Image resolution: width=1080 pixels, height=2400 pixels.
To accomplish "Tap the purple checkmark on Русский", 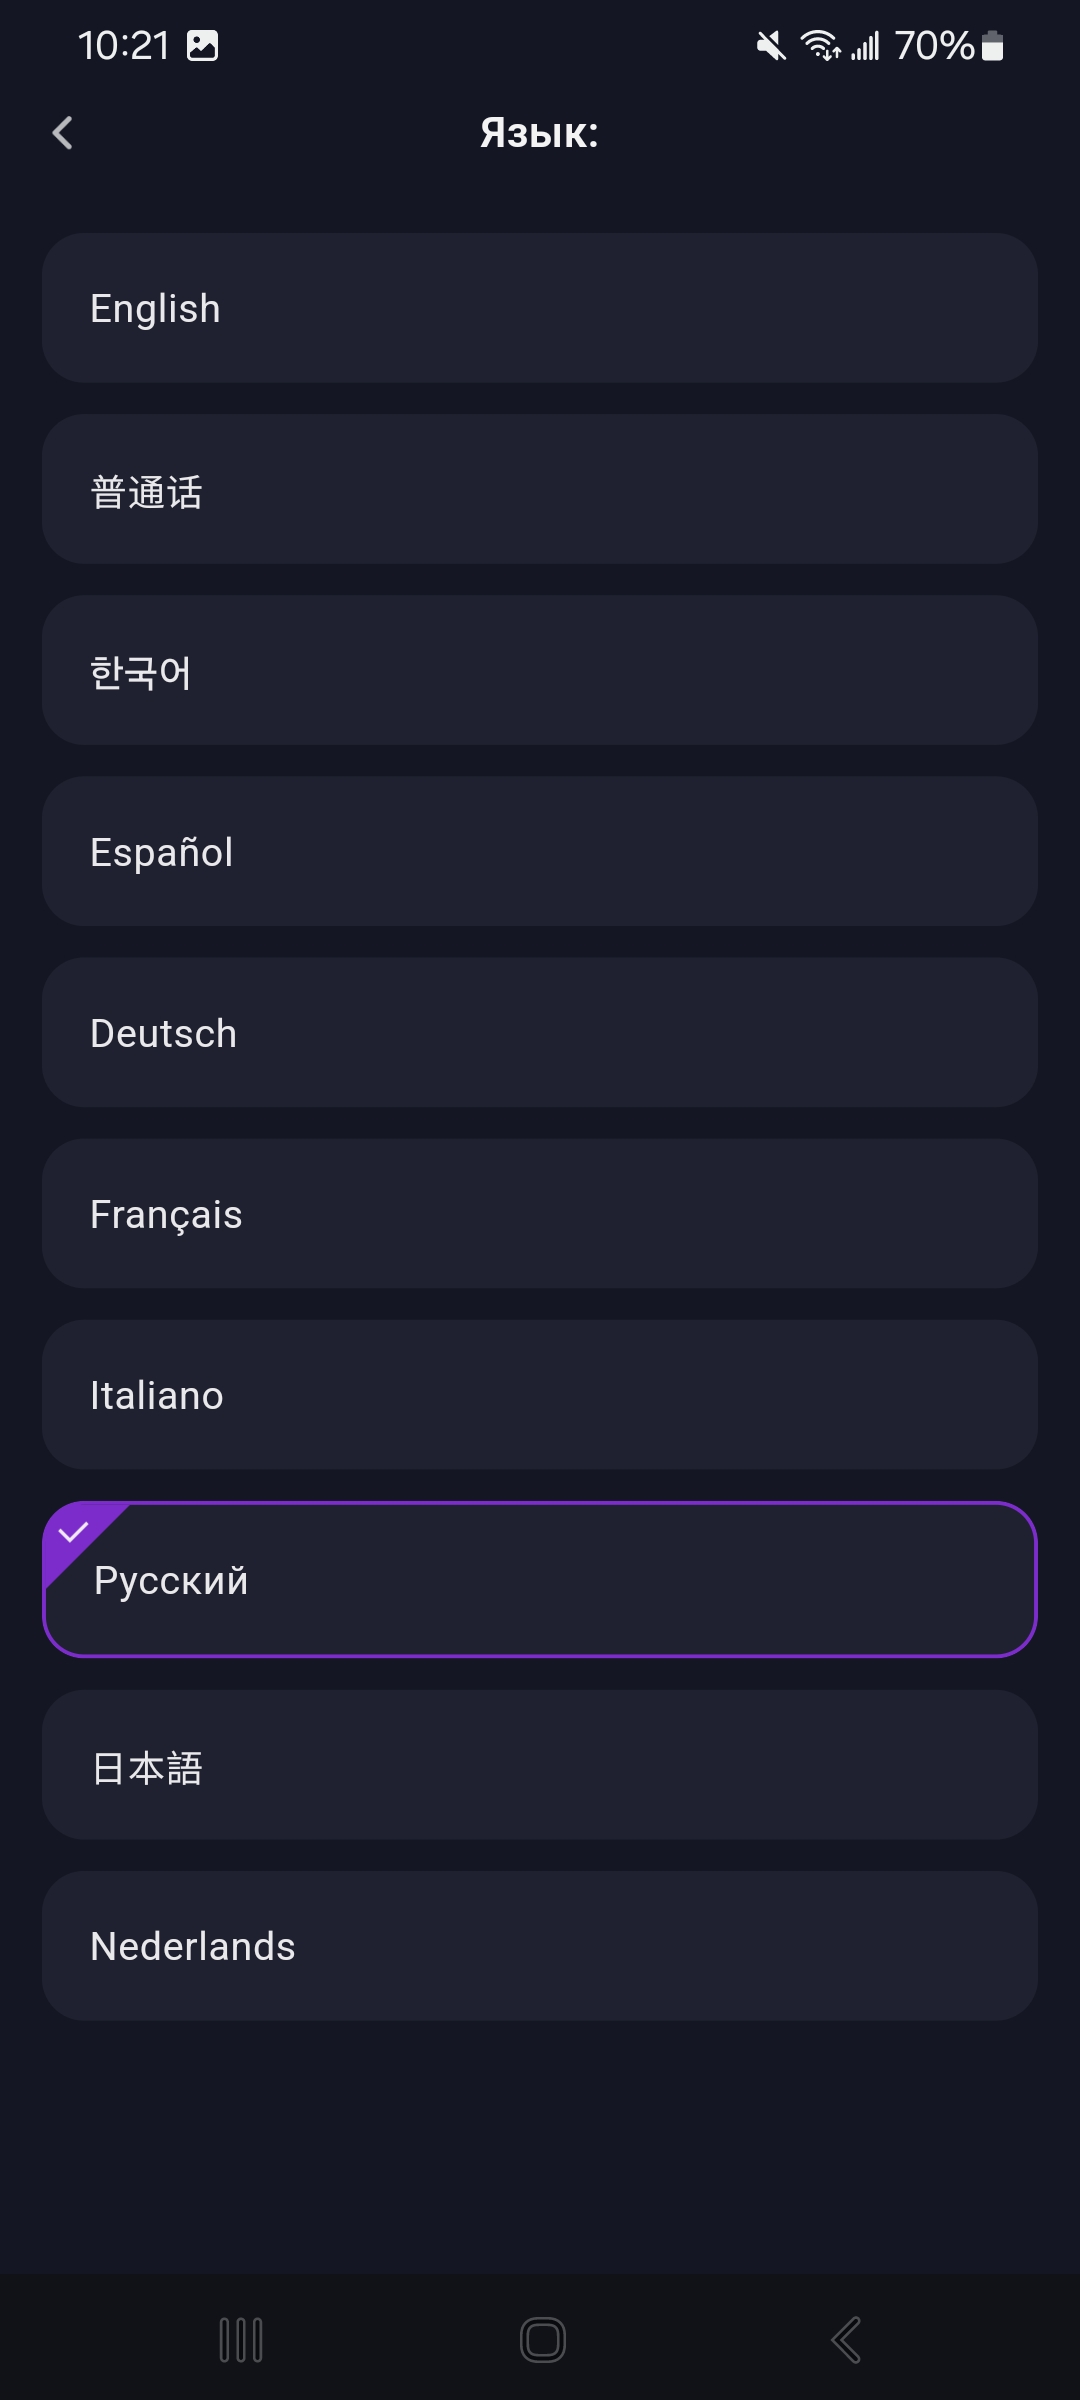I will [74, 1532].
